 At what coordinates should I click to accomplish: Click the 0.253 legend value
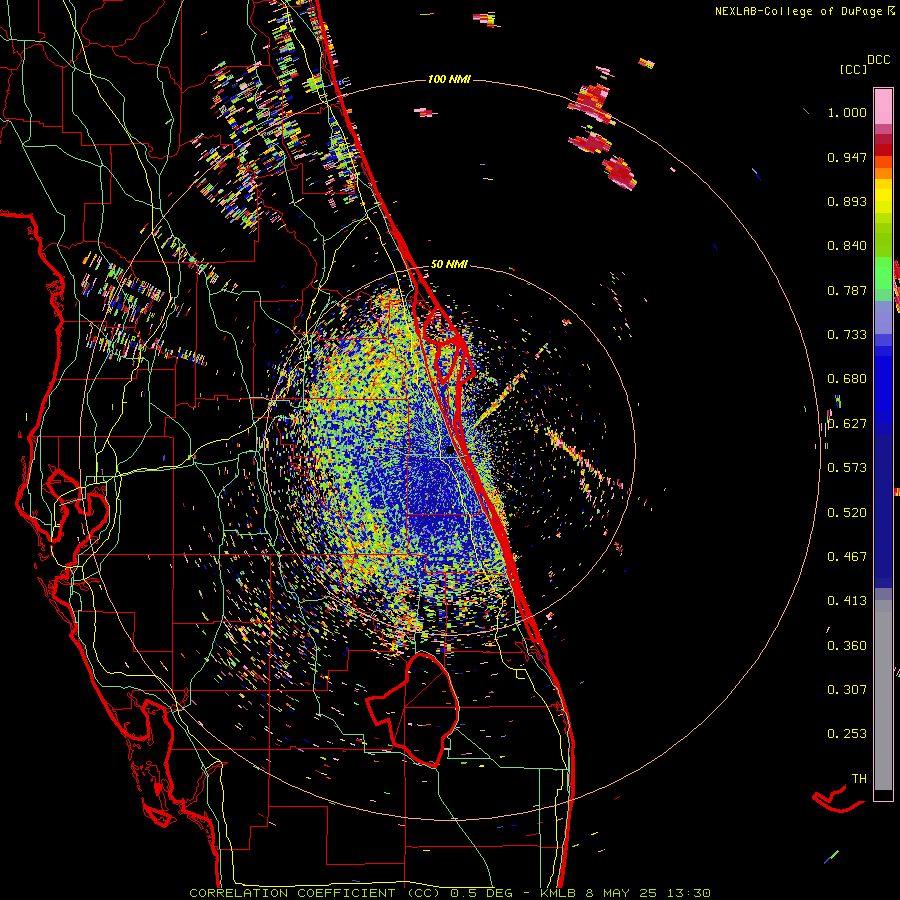tap(847, 734)
